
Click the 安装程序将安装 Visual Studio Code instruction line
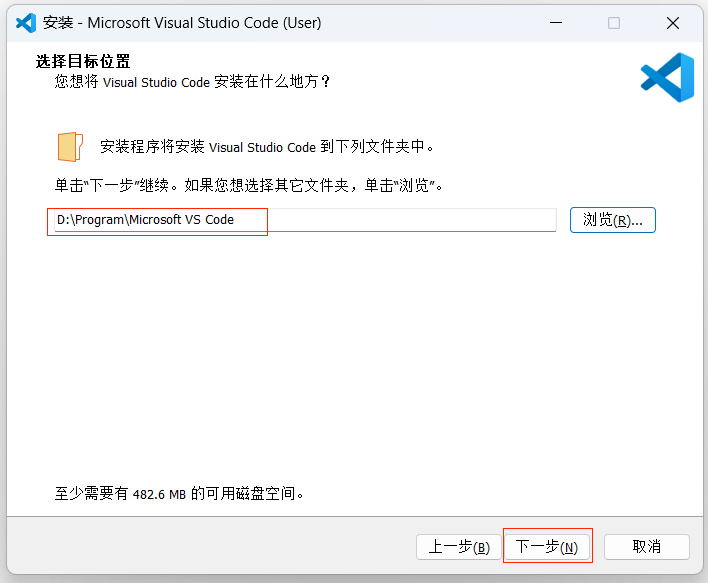coord(267,147)
